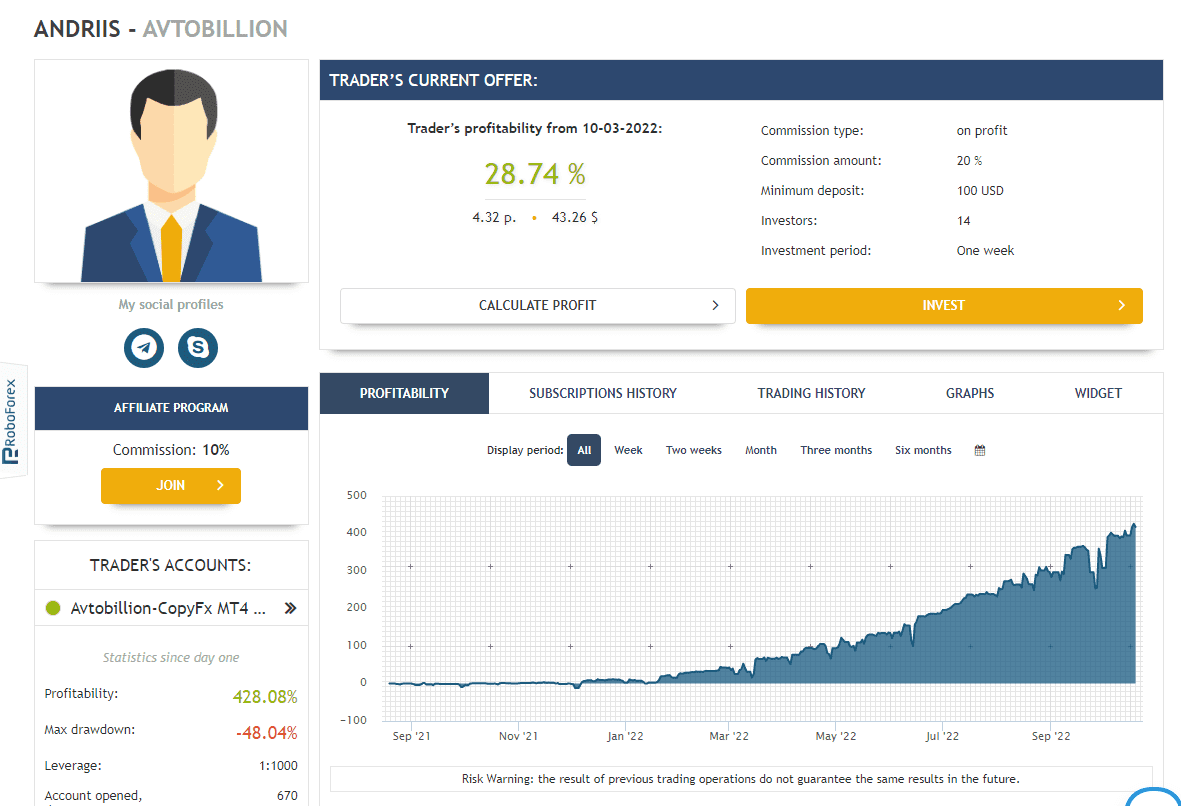
Task: Click the RoboForex side tab logo
Action: (11, 421)
